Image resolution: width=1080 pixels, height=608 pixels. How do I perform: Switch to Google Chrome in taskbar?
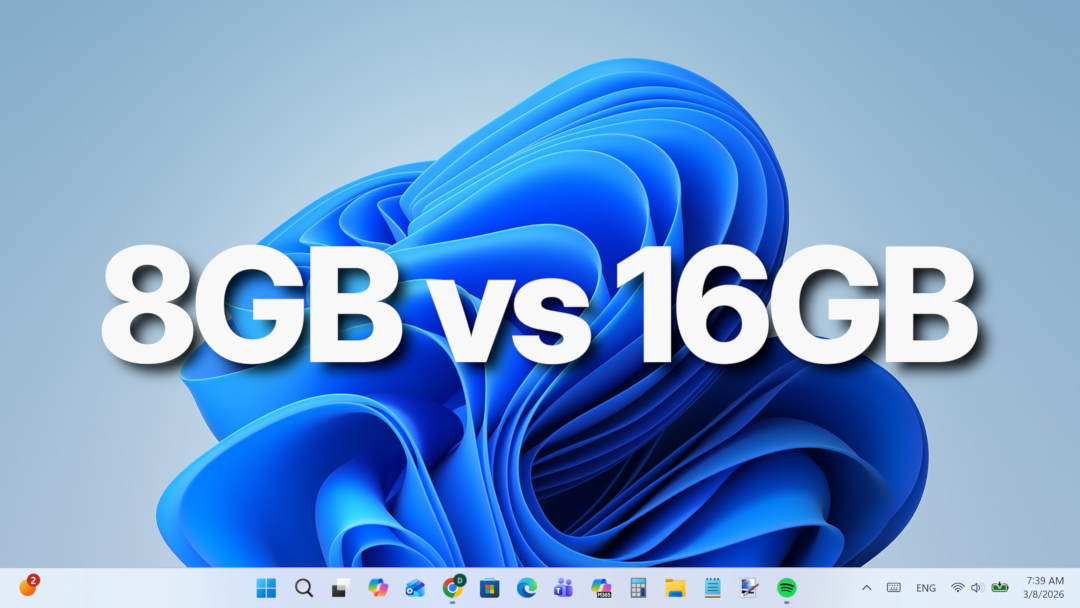point(453,587)
